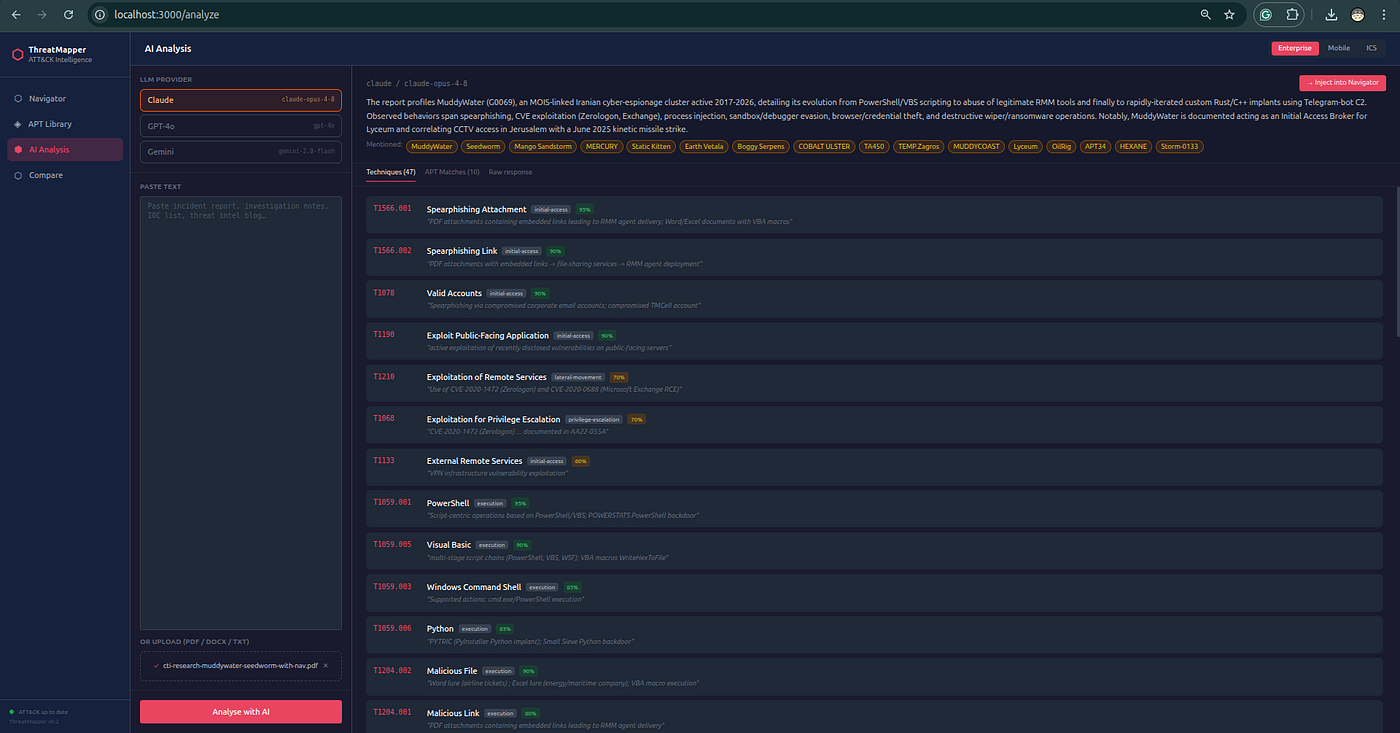Open the T1059.006 Python row
The width and height of the screenshot is (1400, 733).
tap(876, 635)
